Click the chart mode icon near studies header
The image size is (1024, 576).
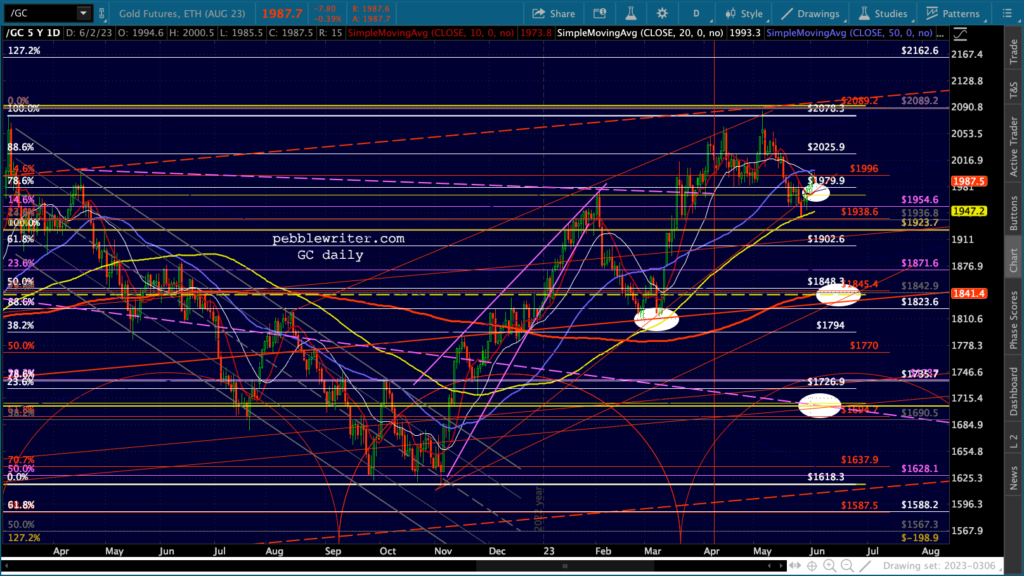(960, 34)
